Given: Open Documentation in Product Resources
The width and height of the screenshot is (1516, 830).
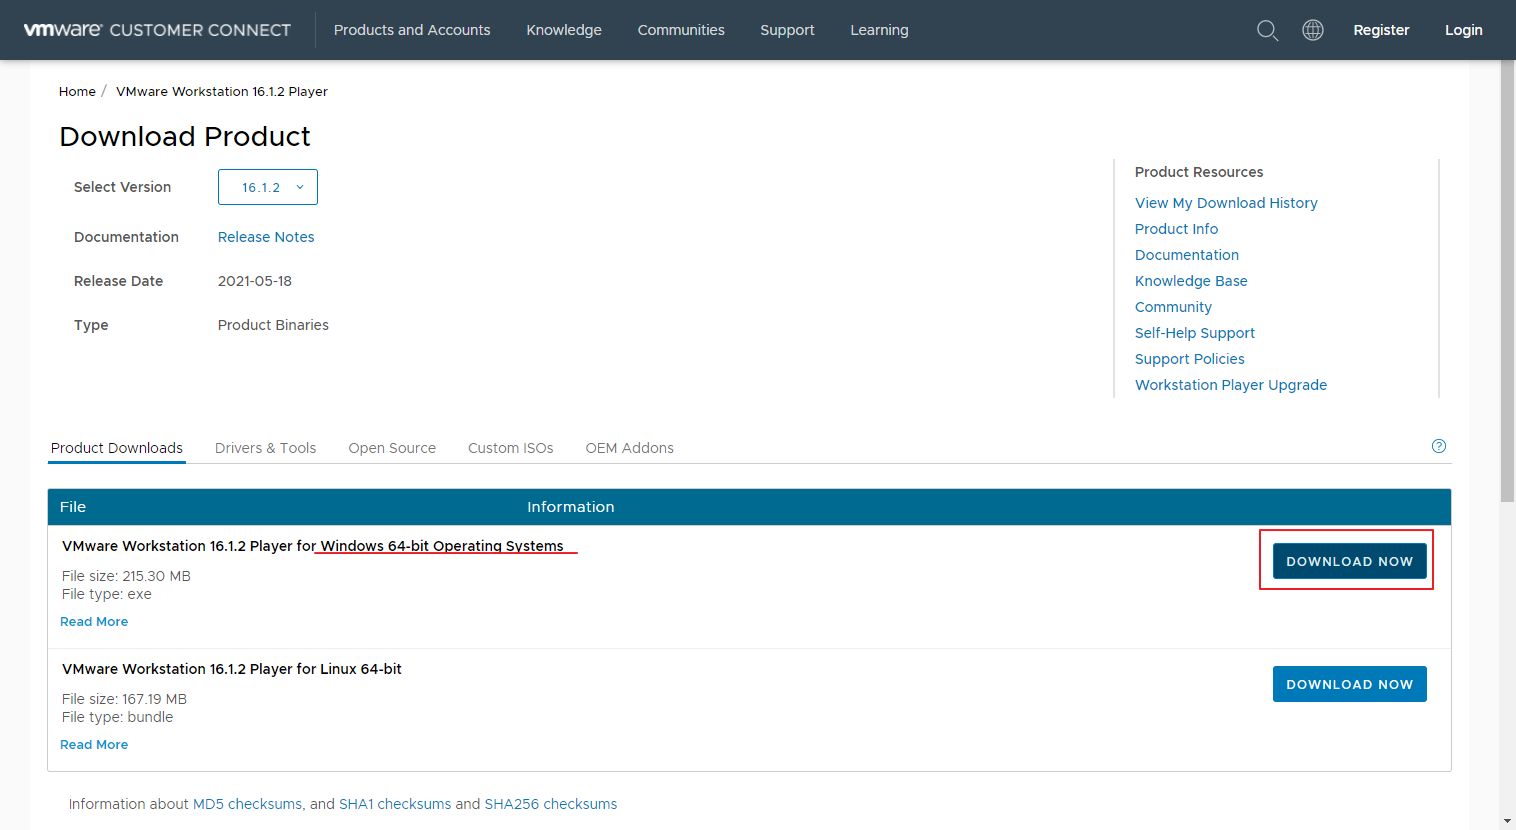Looking at the screenshot, I should tap(1187, 255).
